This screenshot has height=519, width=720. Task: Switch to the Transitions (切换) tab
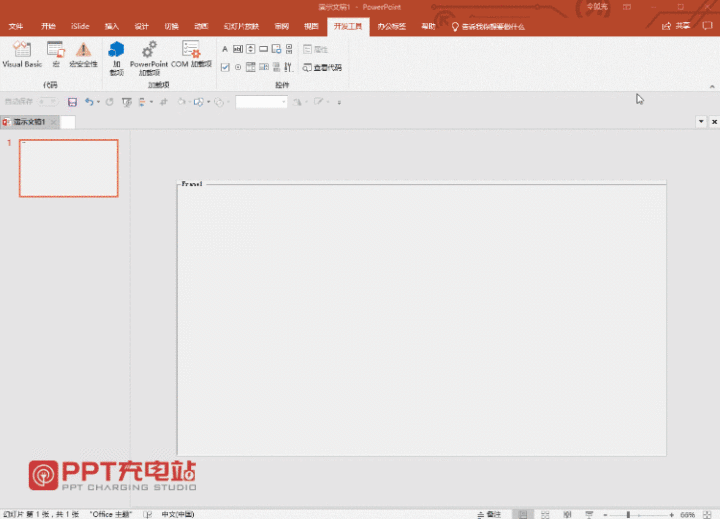click(171, 27)
